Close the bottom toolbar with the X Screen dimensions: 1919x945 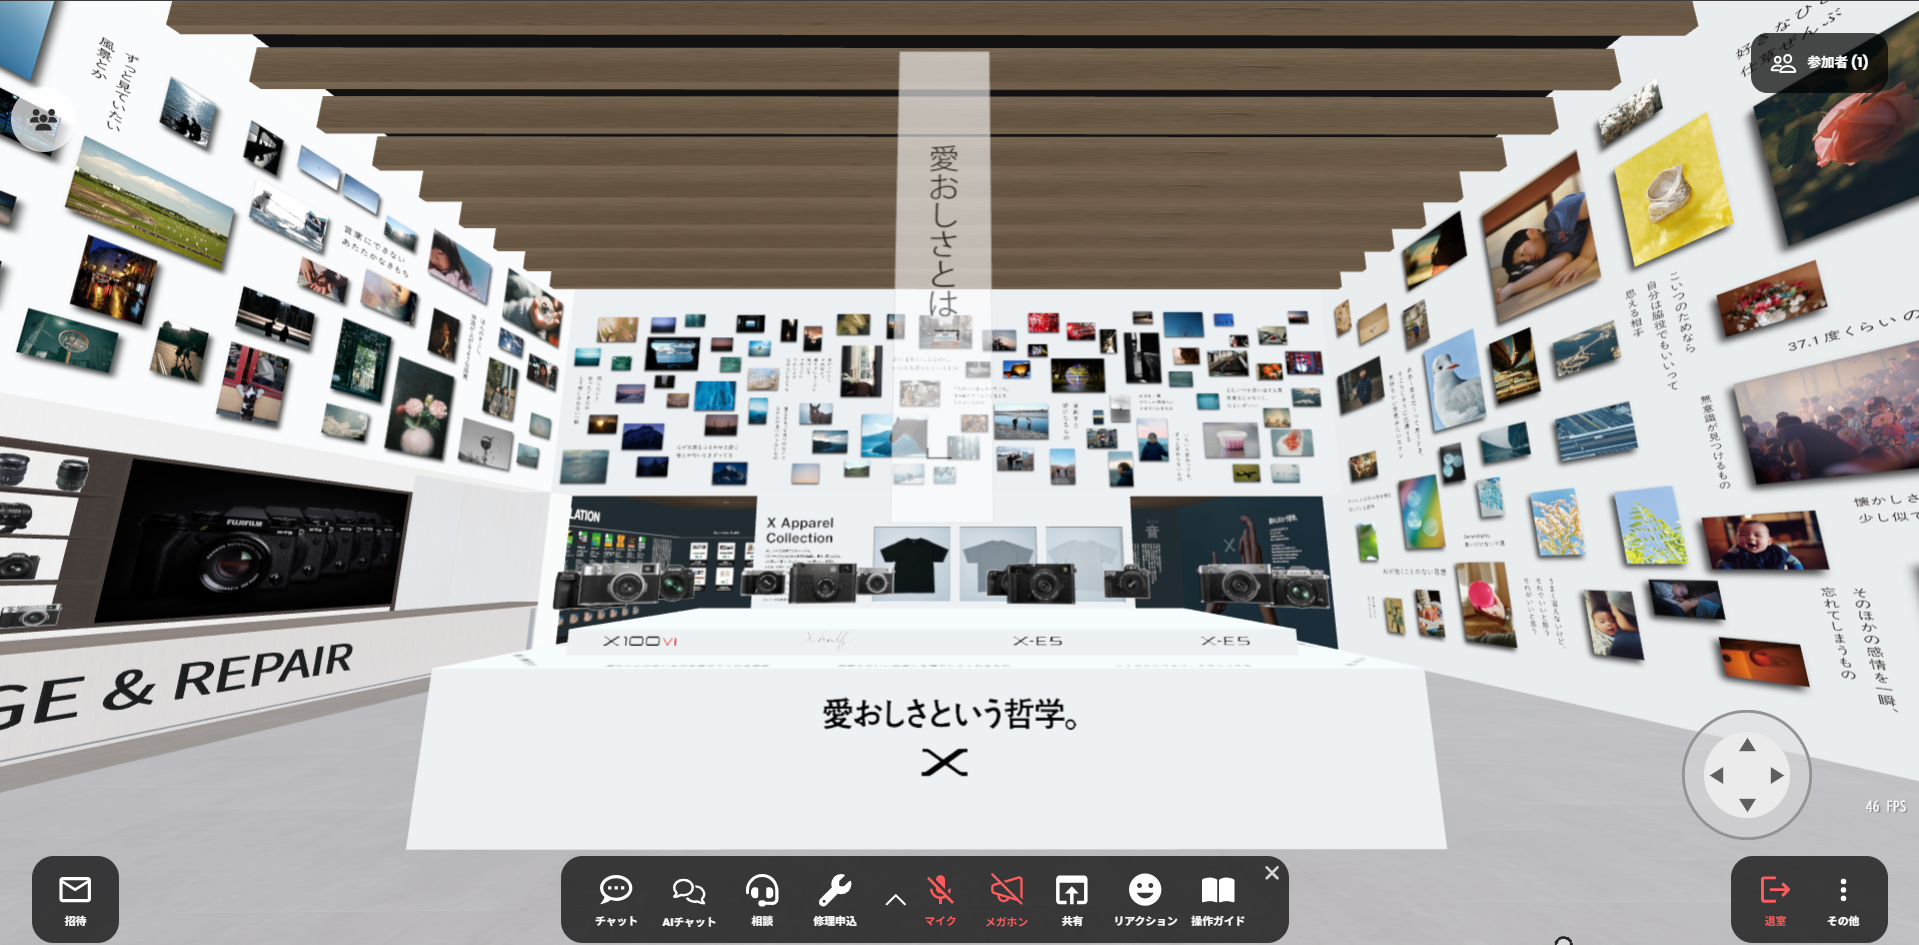click(x=1272, y=873)
